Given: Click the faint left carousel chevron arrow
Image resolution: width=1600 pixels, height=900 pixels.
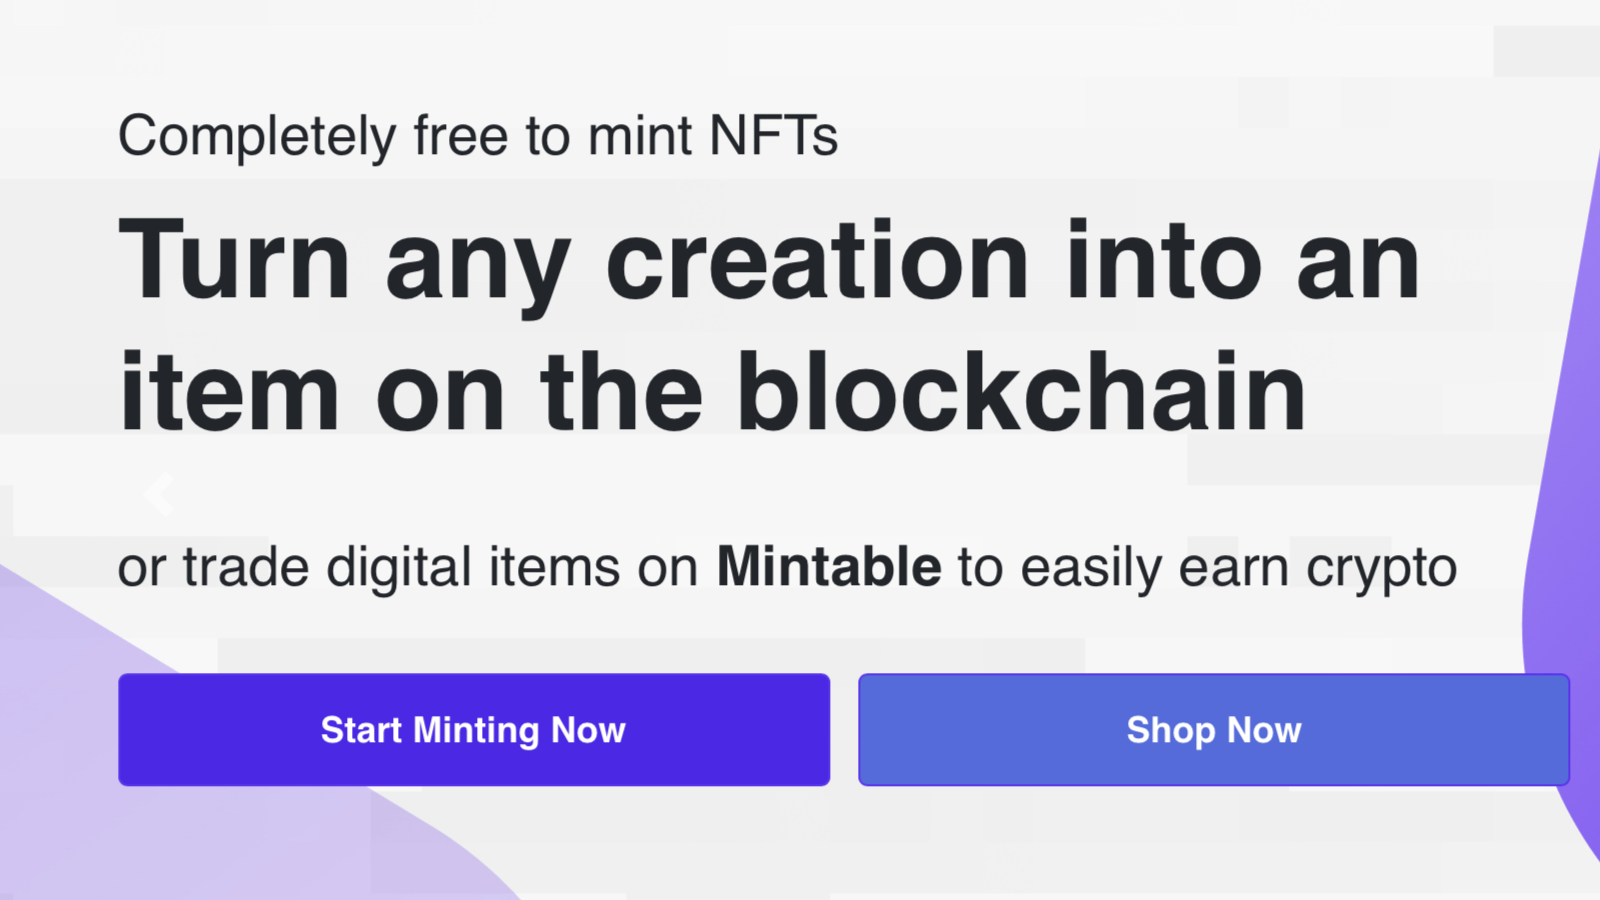Looking at the screenshot, I should click(x=158, y=494).
